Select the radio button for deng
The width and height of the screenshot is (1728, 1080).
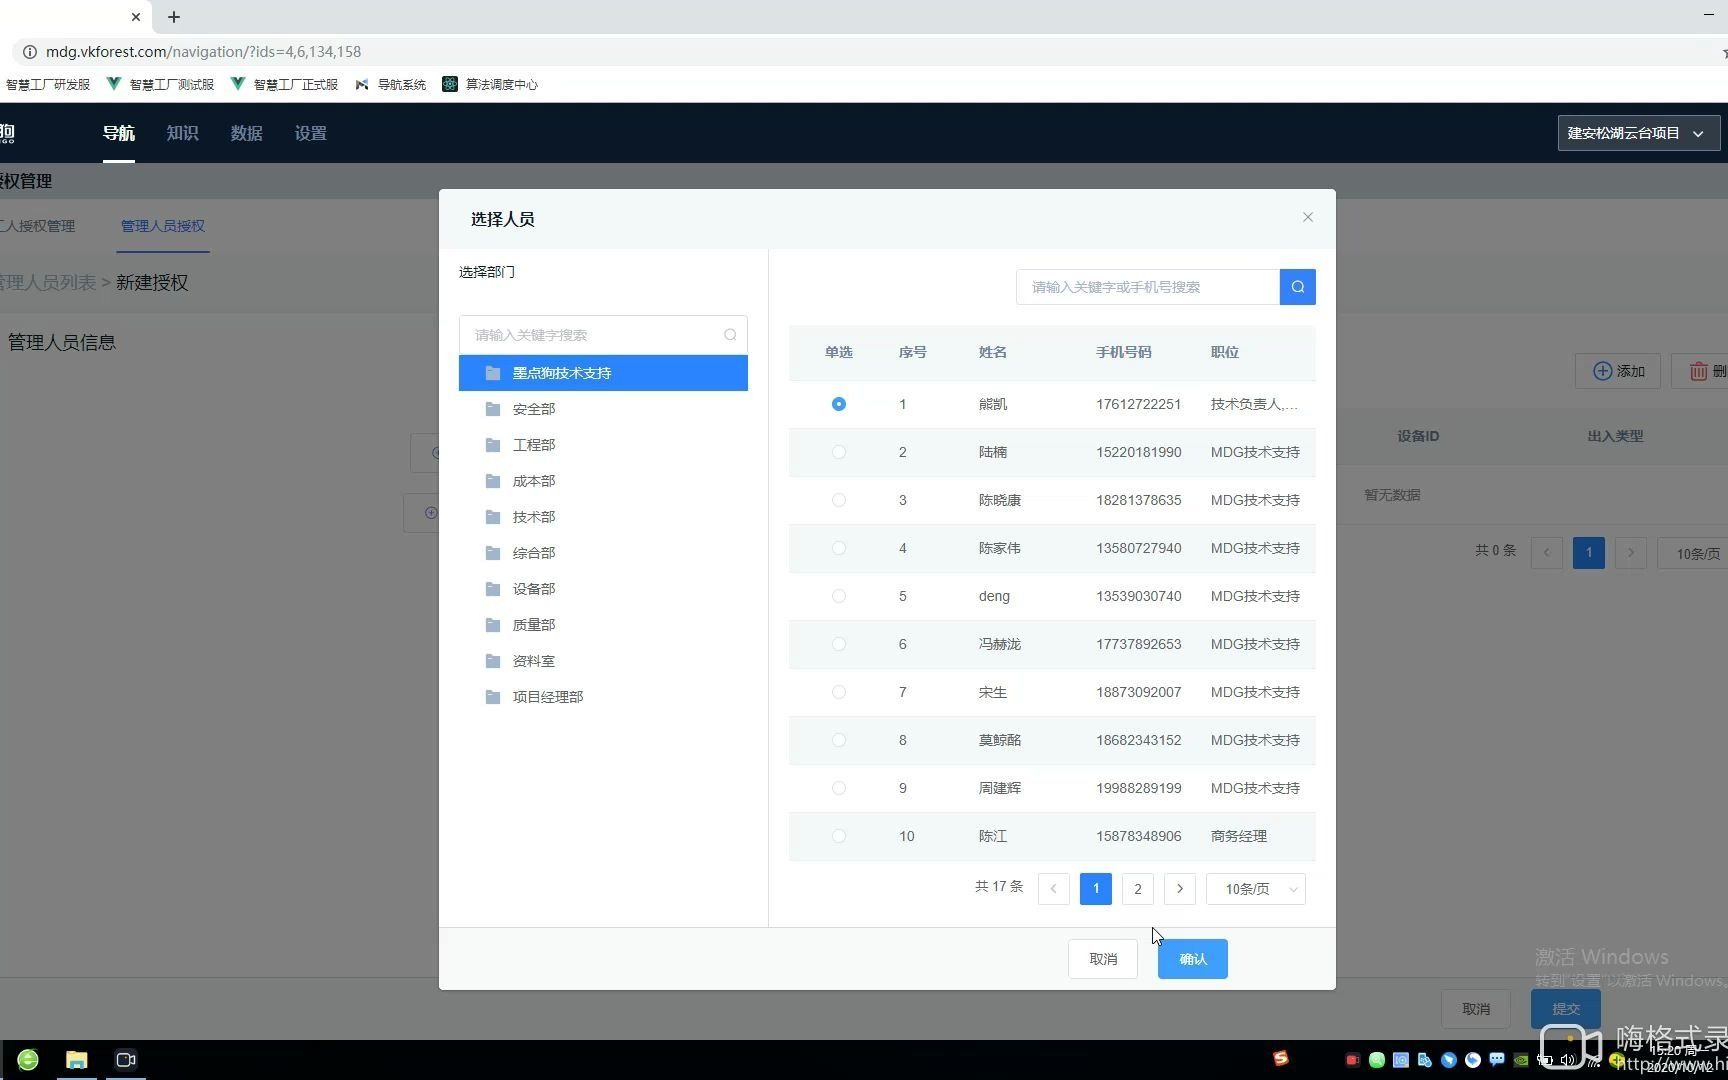tap(839, 596)
